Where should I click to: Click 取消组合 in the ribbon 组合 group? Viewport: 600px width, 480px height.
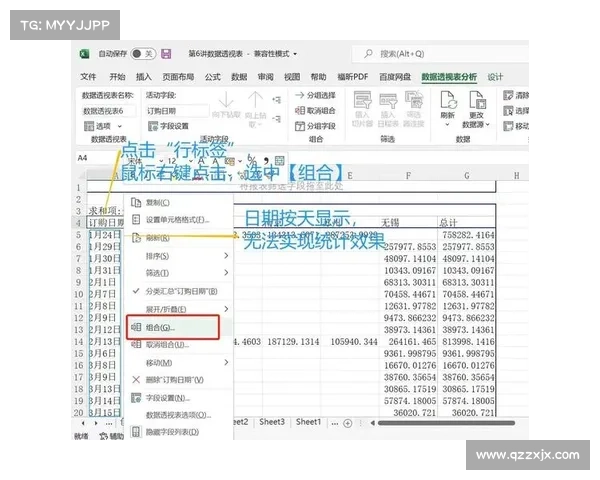[315, 111]
